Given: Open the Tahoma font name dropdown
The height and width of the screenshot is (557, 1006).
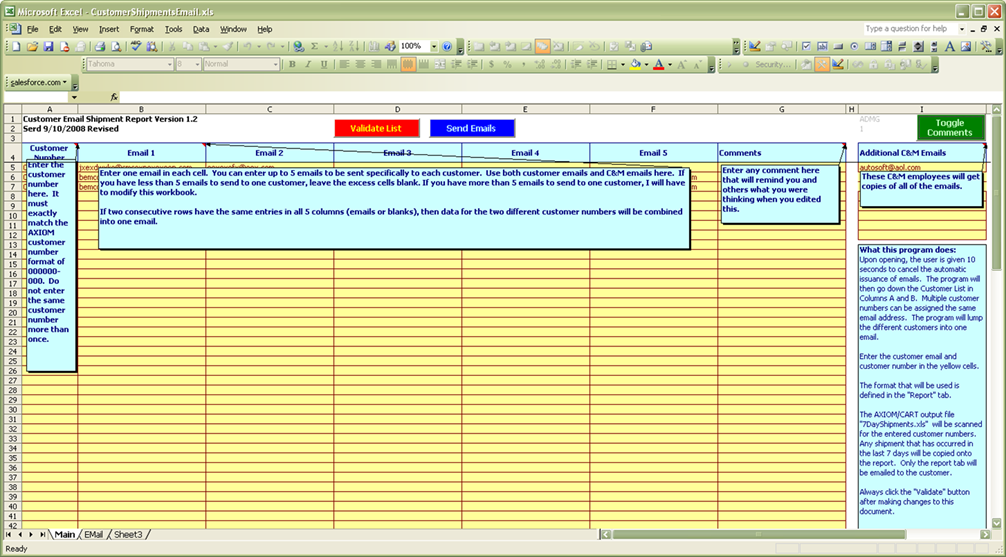Looking at the screenshot, I should click(x=169, y=64).
